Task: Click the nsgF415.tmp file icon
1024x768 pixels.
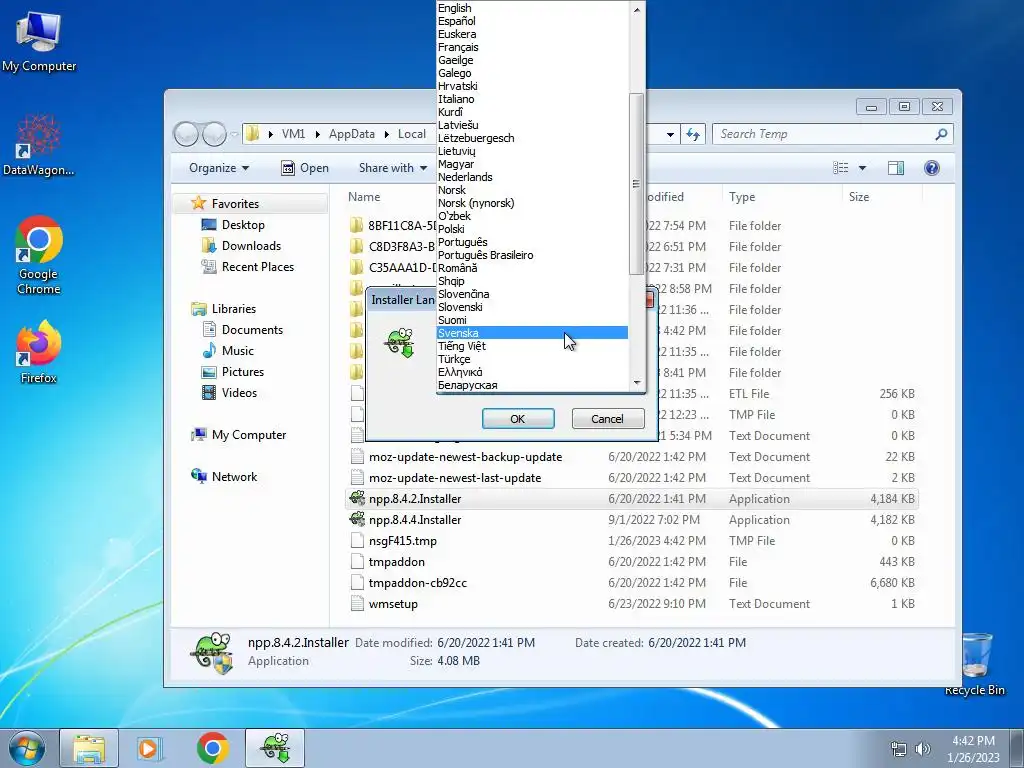Action: 357,541
